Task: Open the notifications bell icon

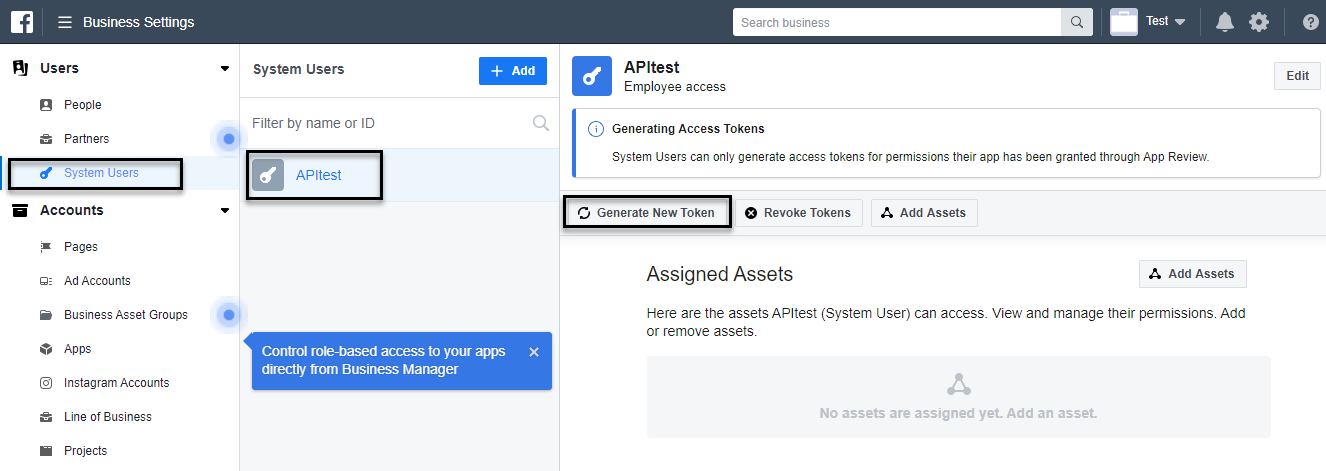Action: [x=1225, y=22]
